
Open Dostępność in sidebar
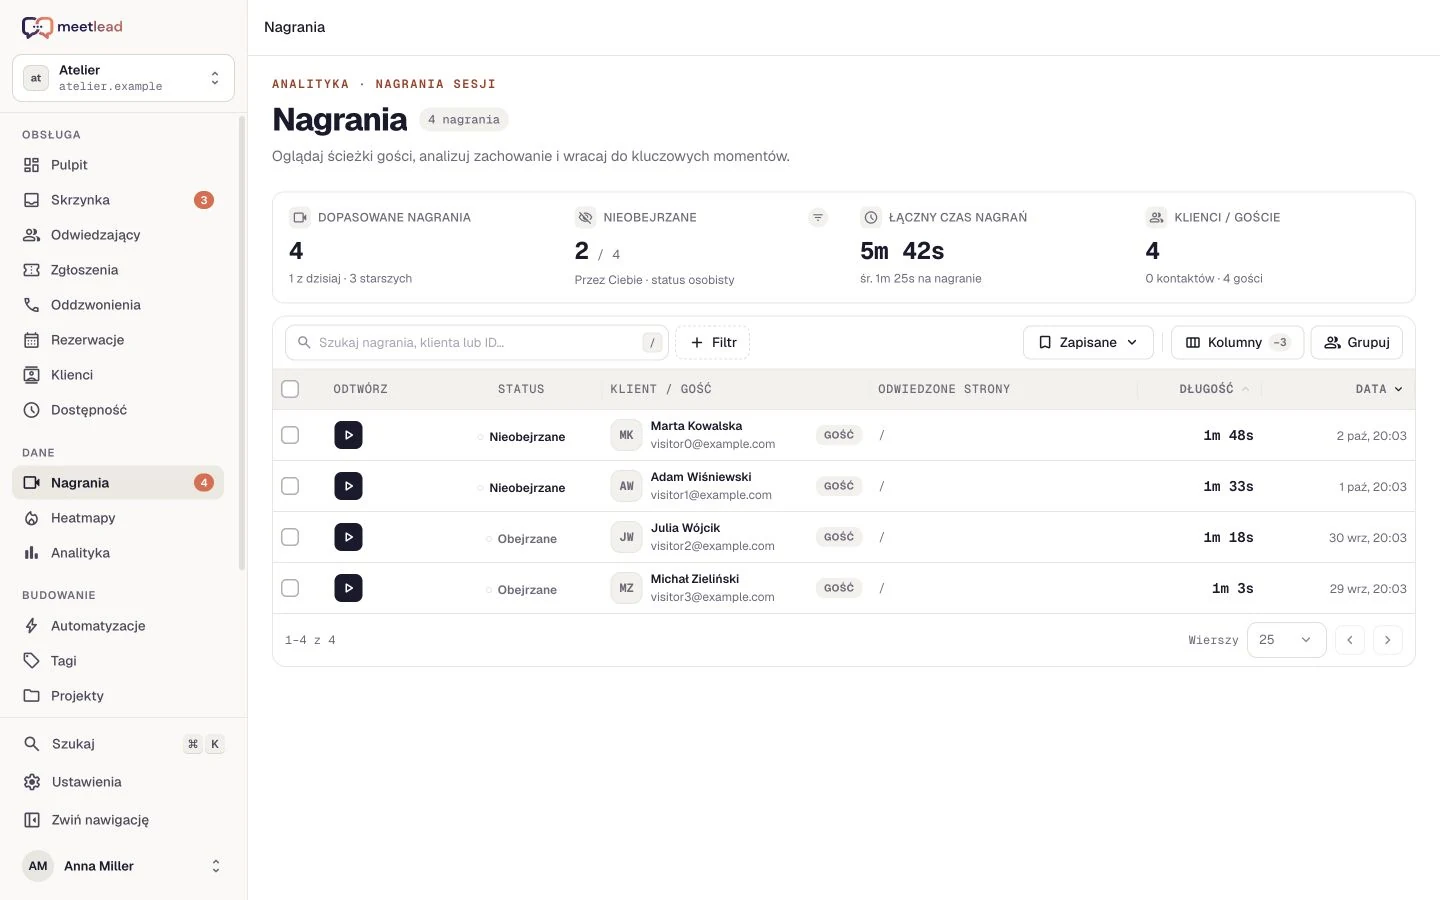[118, 410]
